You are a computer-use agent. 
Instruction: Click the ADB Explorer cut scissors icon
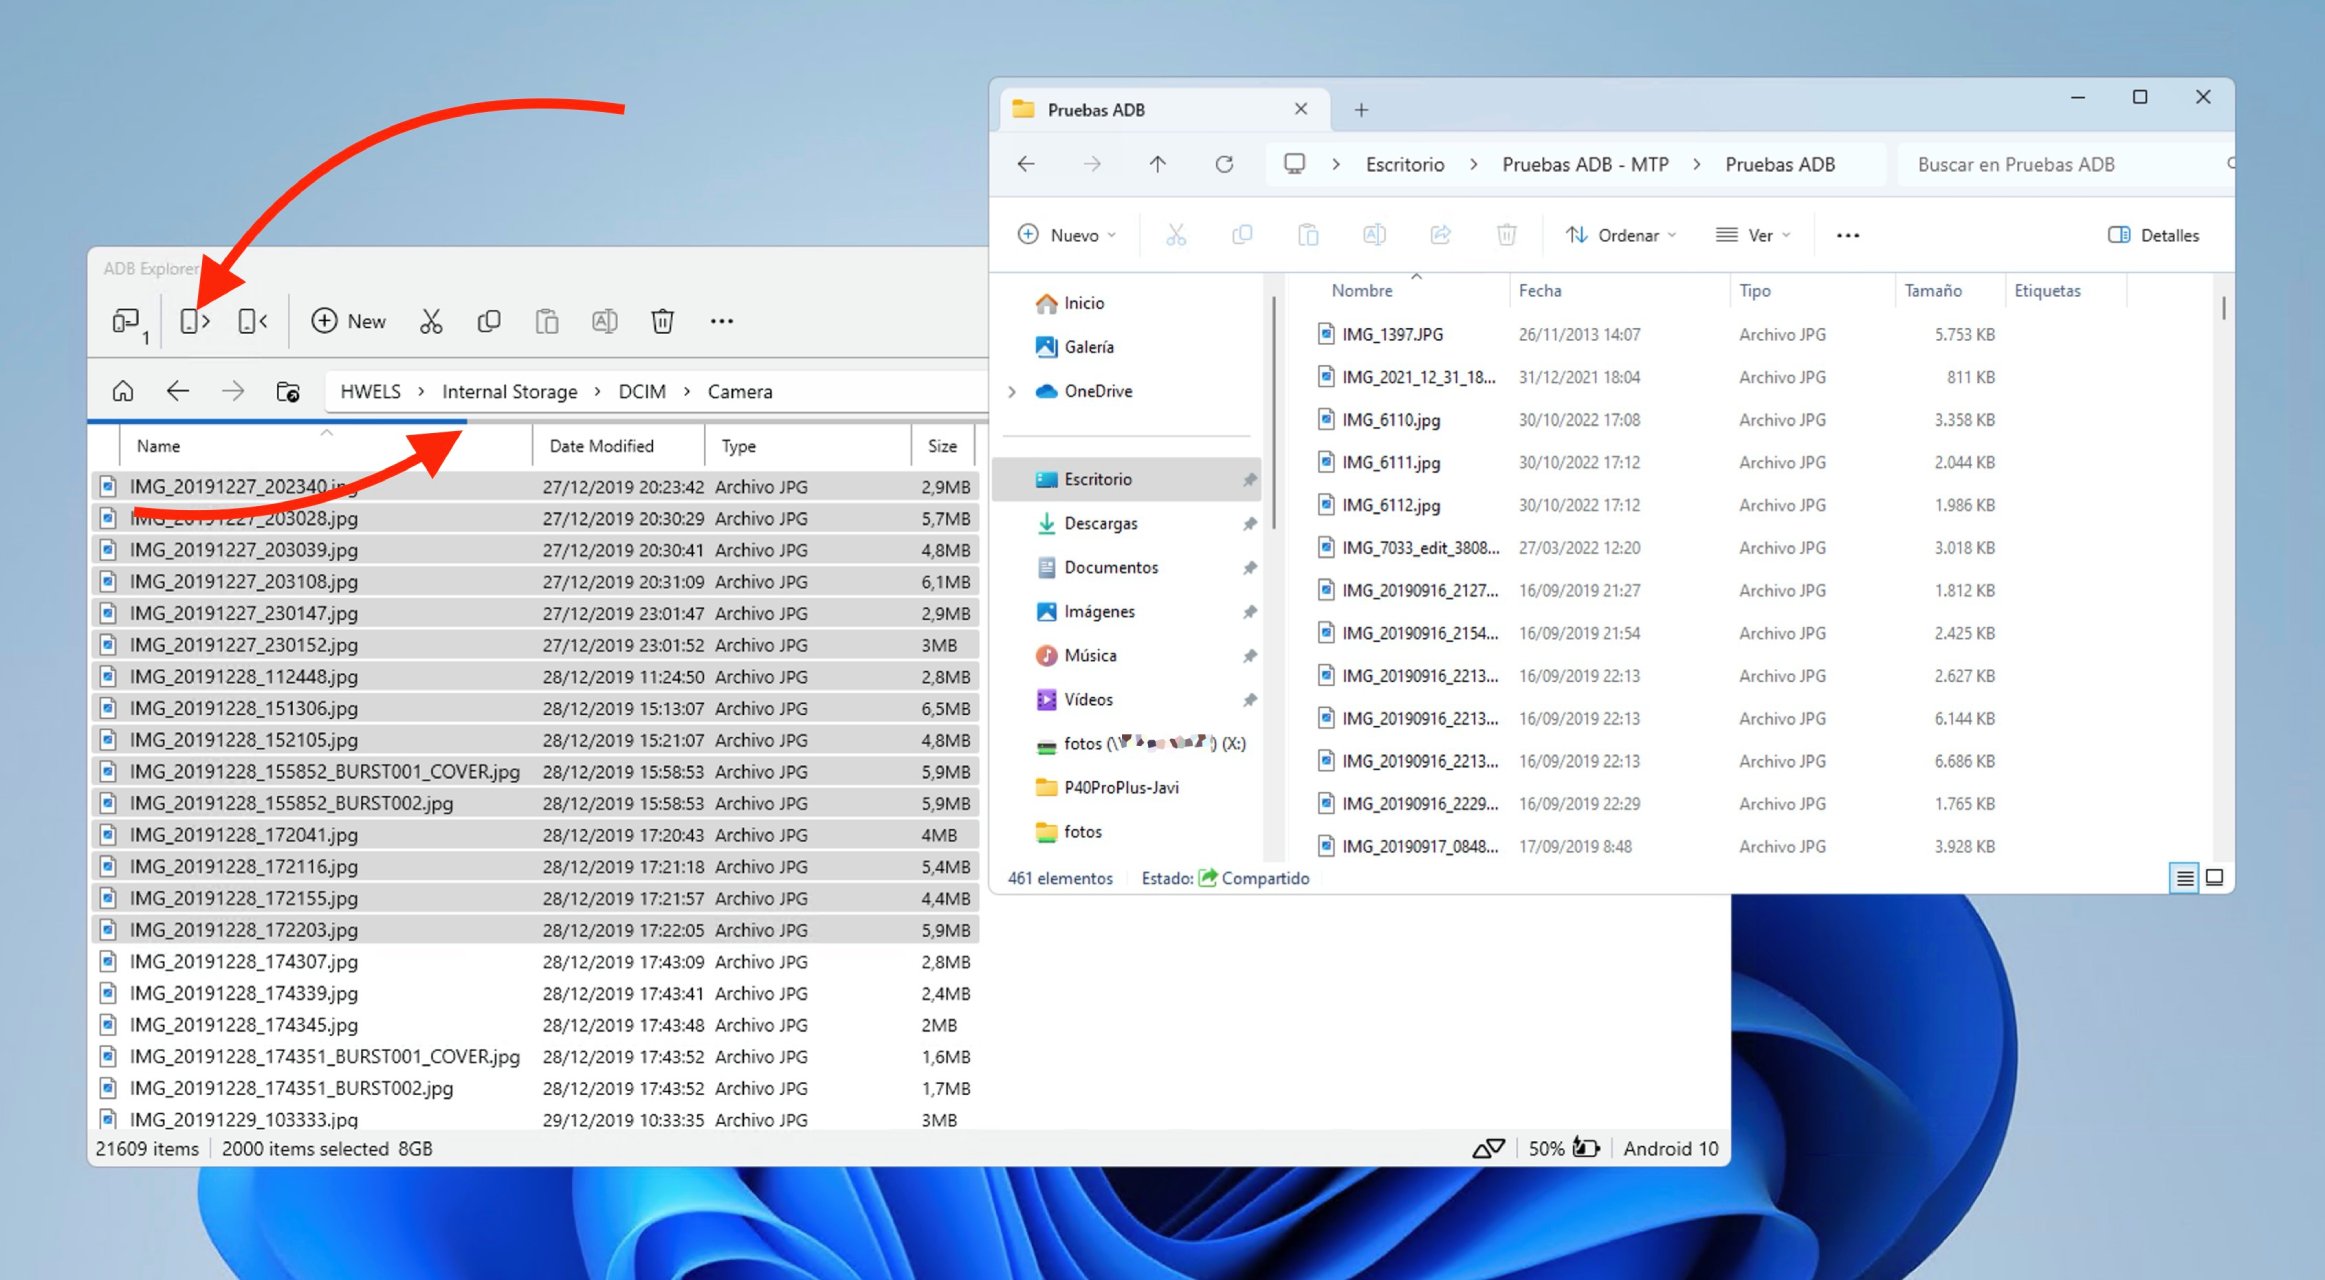[x=431, y=321]
